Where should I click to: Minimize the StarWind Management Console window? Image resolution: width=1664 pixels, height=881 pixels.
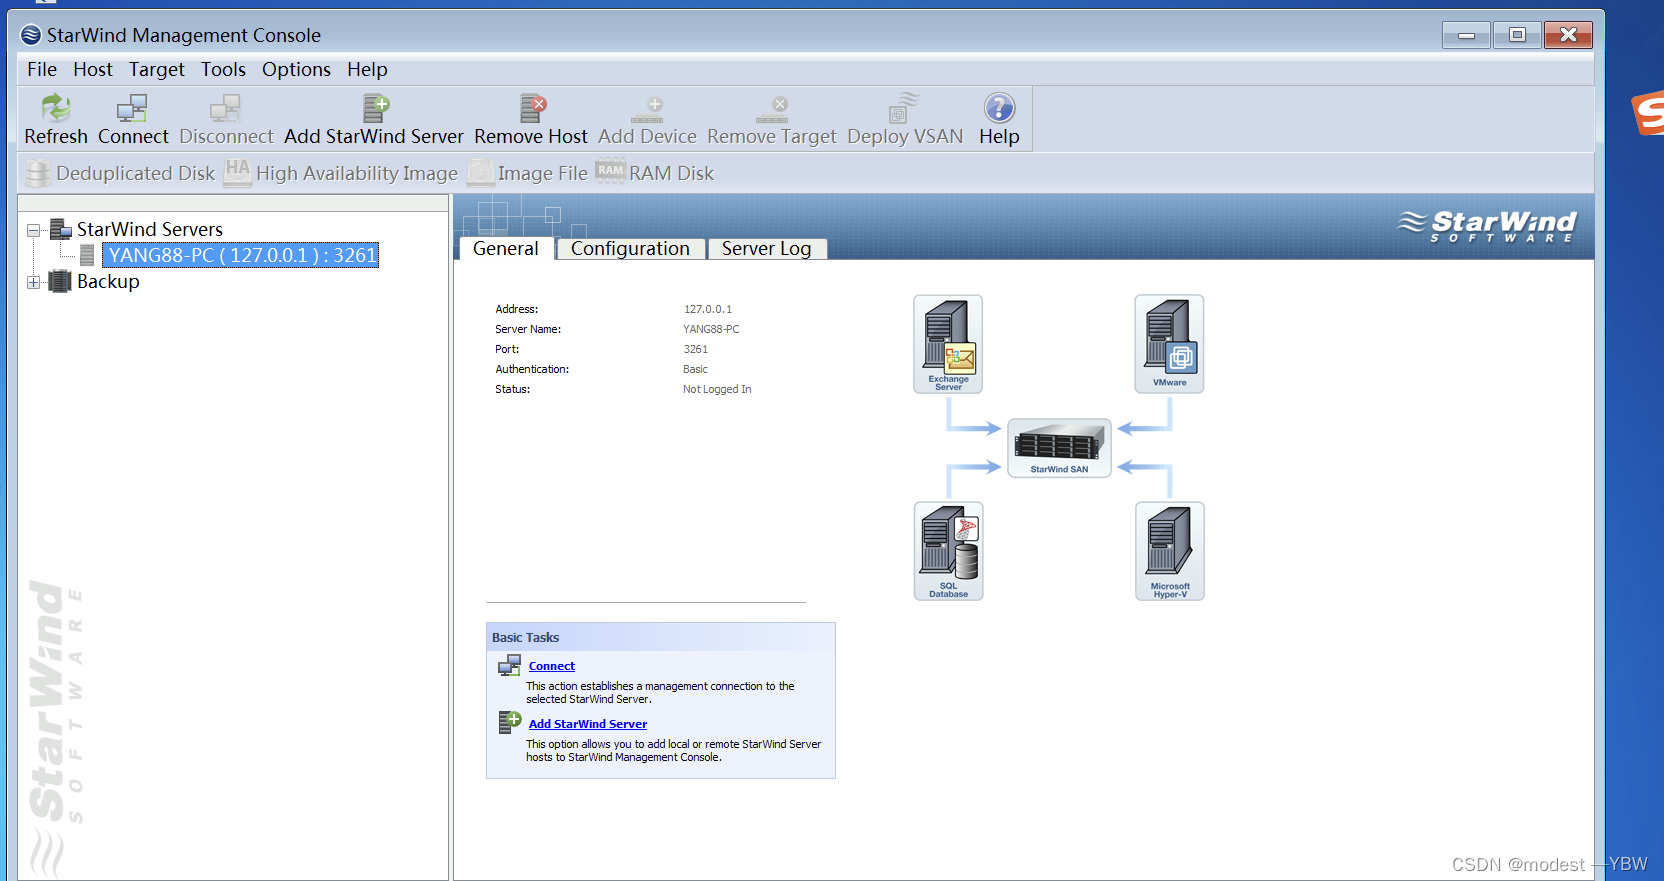click(x=1466, y=35)
